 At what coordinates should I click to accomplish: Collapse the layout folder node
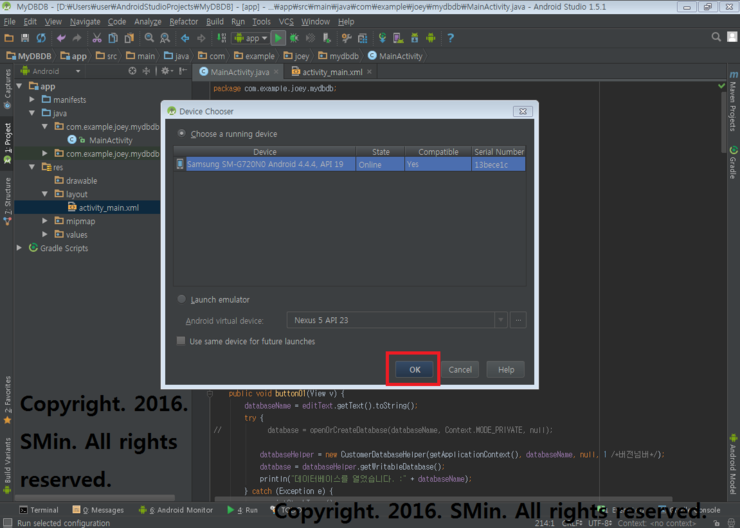pos(44,194)
